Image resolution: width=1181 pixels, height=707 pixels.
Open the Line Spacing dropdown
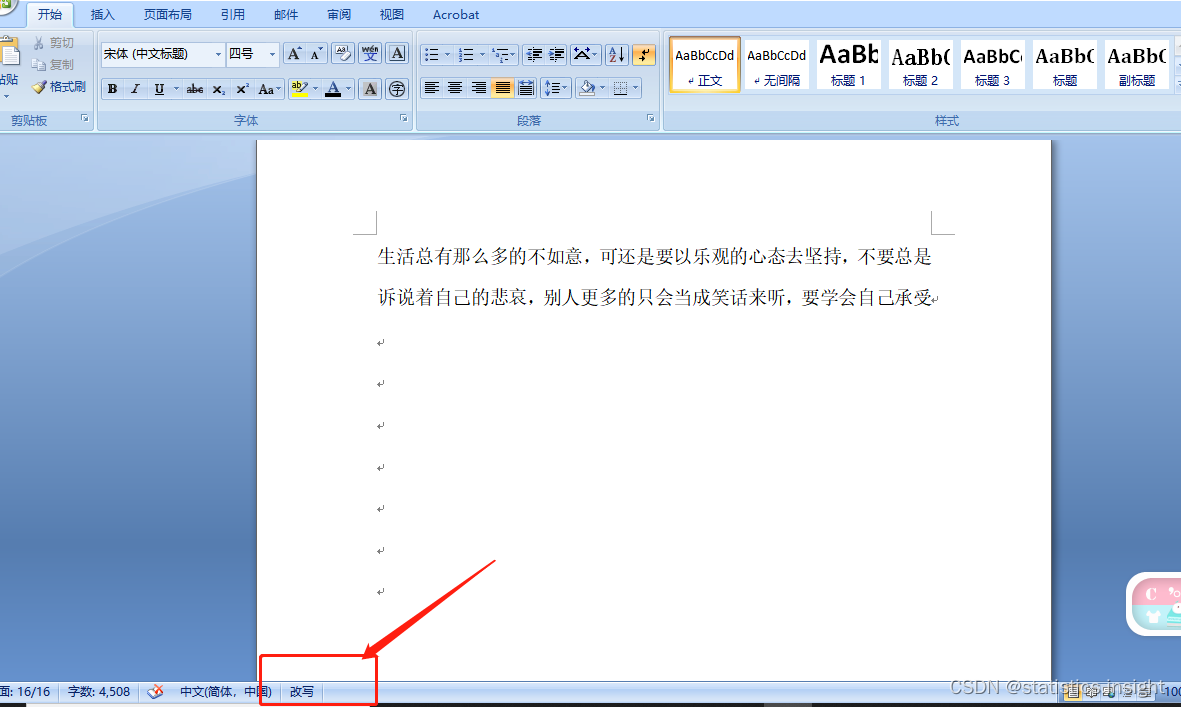(x=555, y=88)
